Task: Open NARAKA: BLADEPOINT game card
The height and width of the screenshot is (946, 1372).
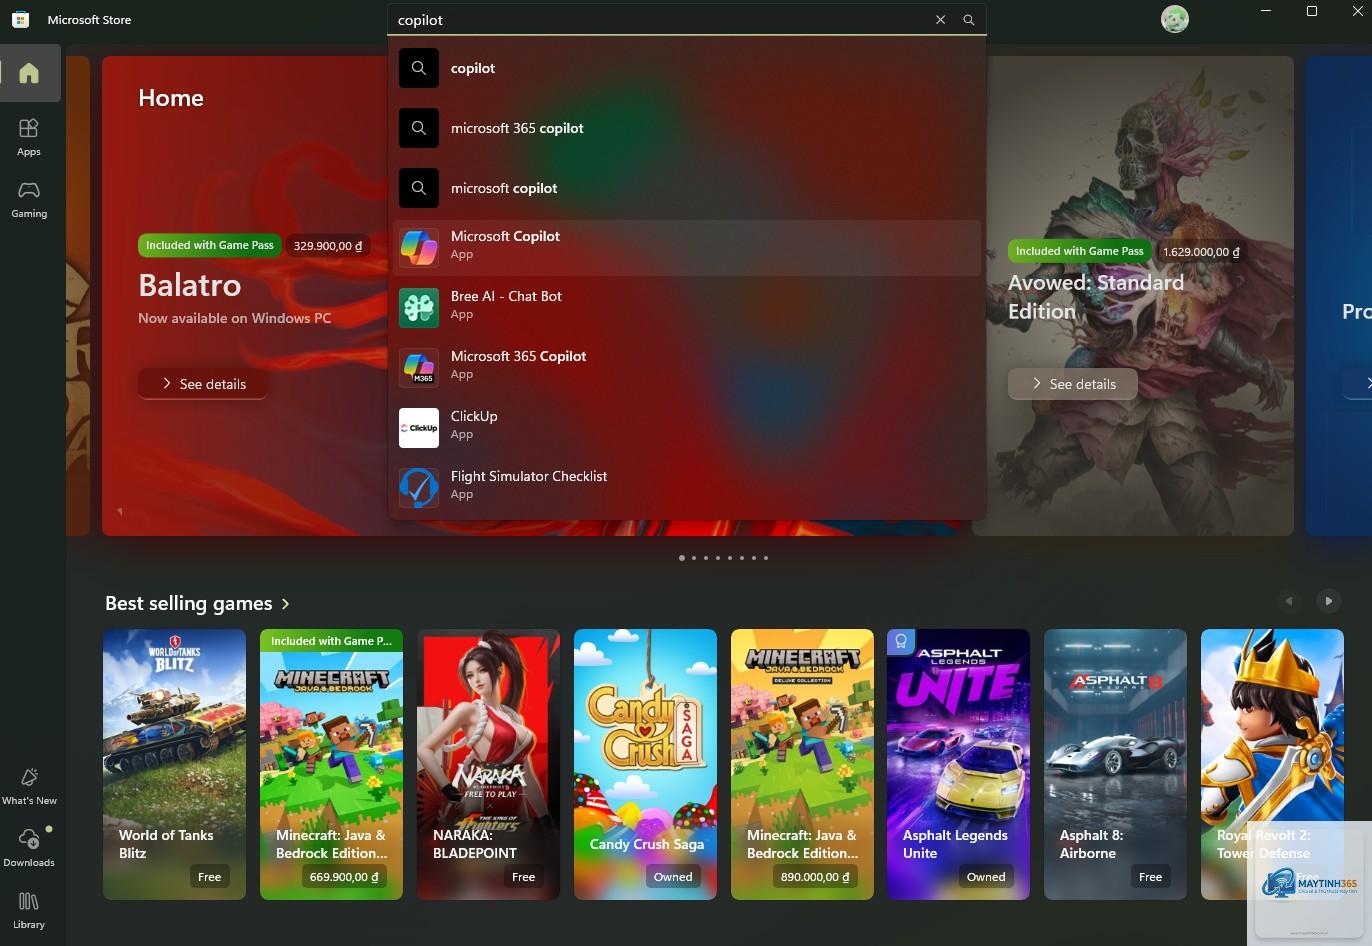Action: pyautogui.click(x=488, y=764)
